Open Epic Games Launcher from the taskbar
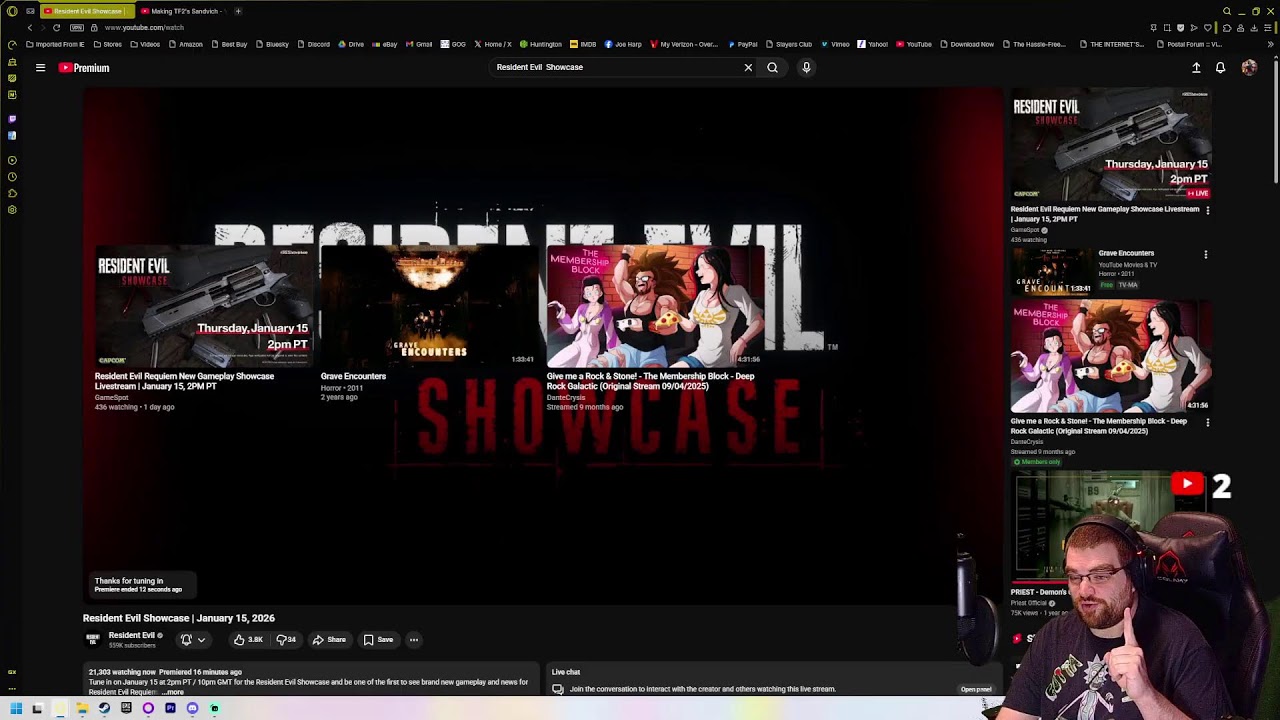1280x720 pixels. pyautogui.click(x=126, y=708)
